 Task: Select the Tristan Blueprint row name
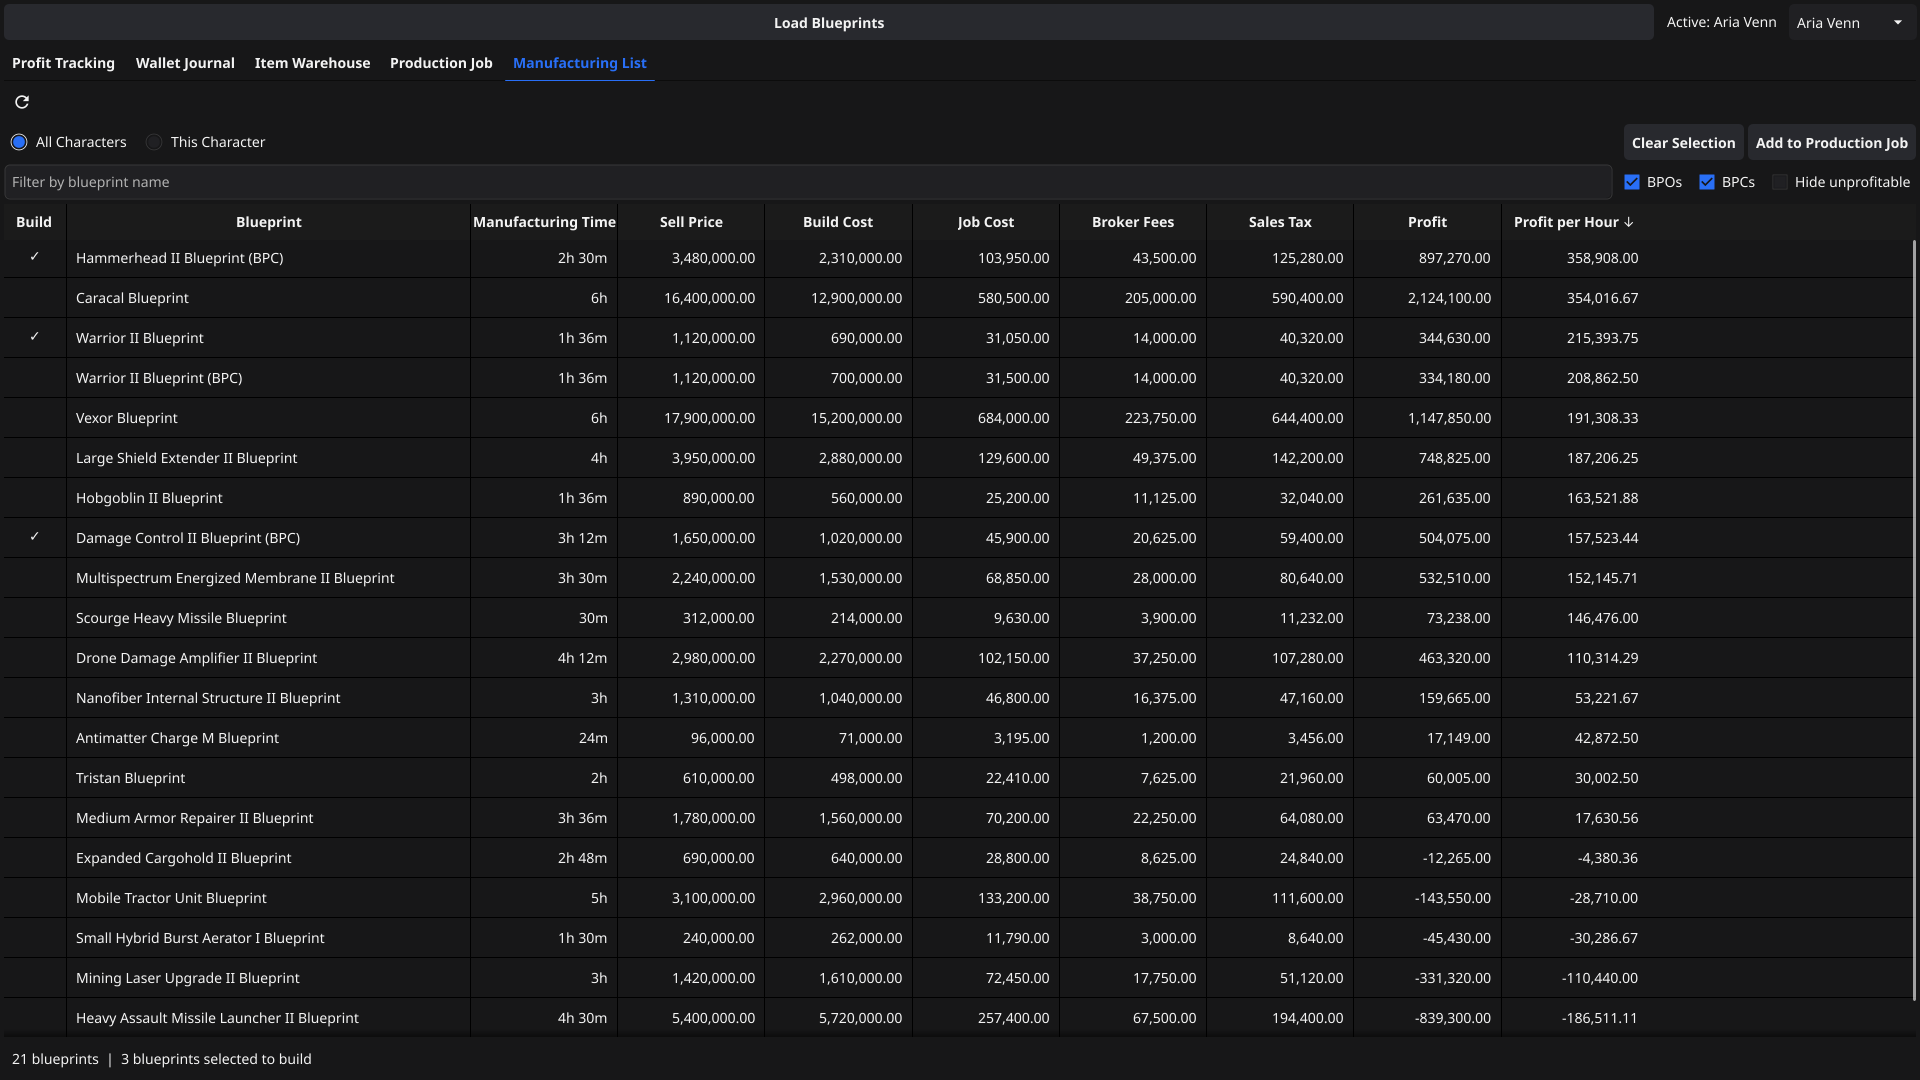click(x=130, y=778)
